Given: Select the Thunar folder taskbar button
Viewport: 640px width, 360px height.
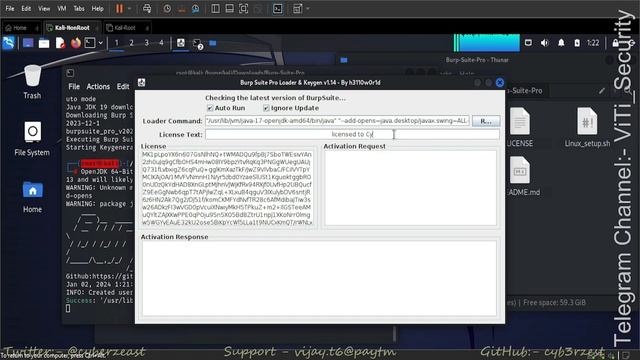Looking at the screenshot, I should [x=213, y=43].
